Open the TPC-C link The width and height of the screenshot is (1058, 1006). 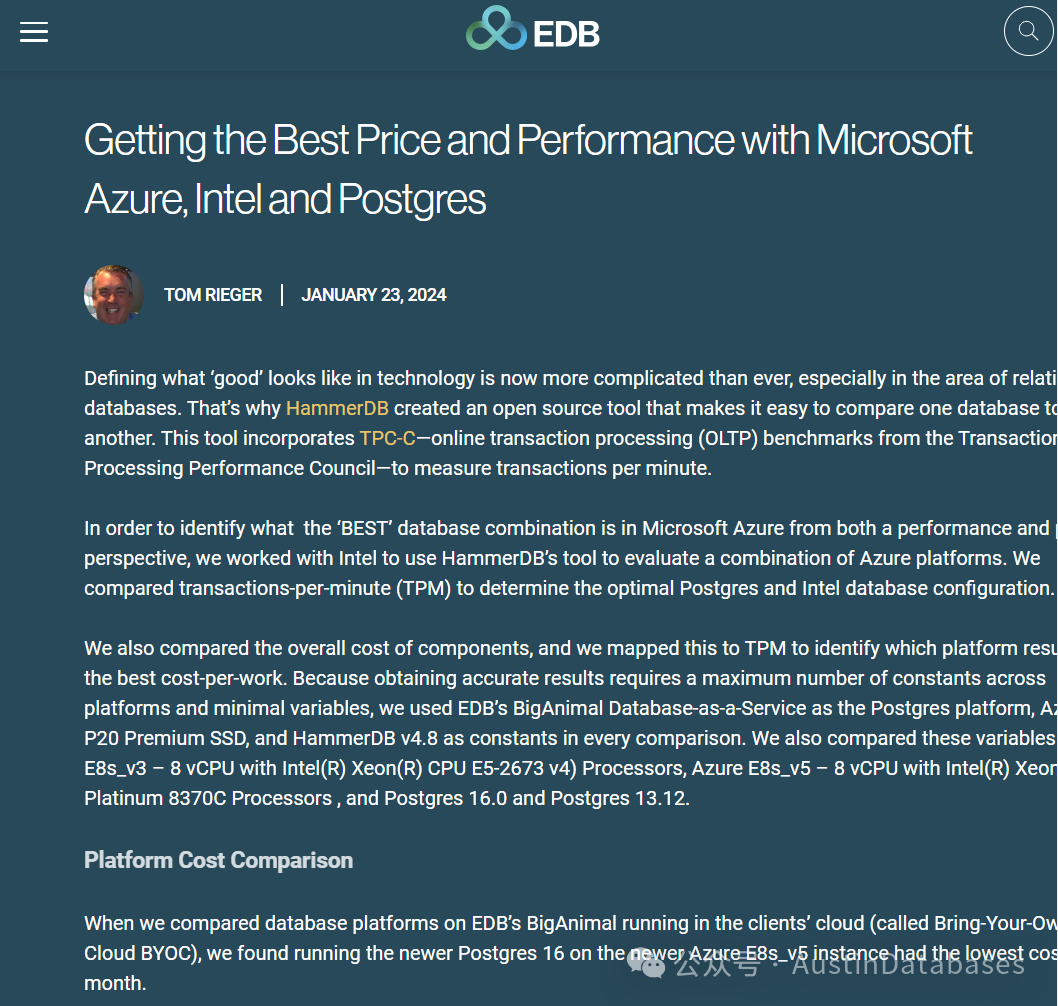coord(387,439)
